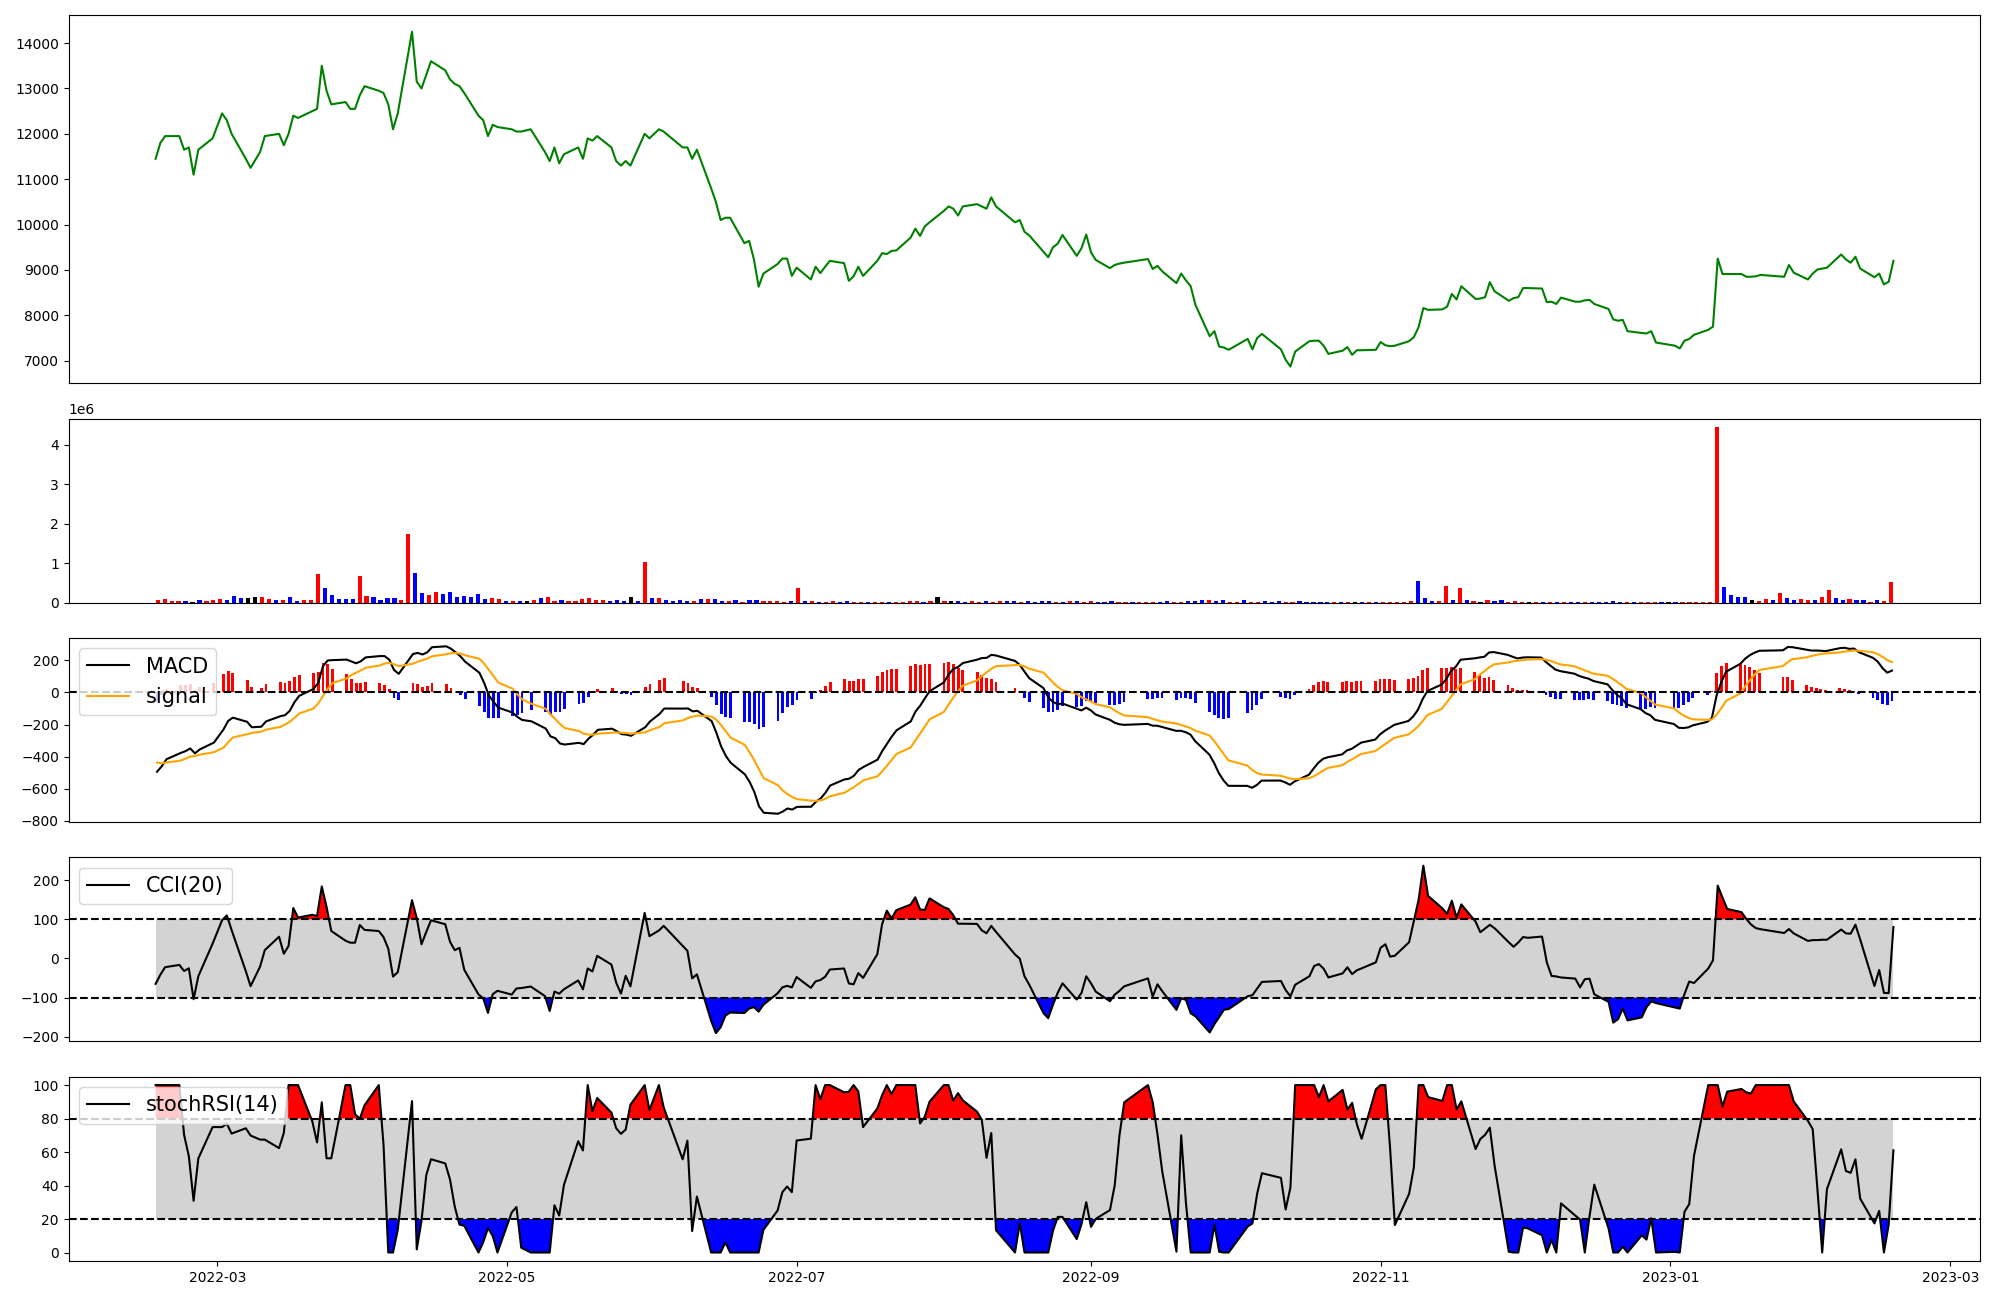Click the tallest red volume bar

click(x=1717, y=515)
